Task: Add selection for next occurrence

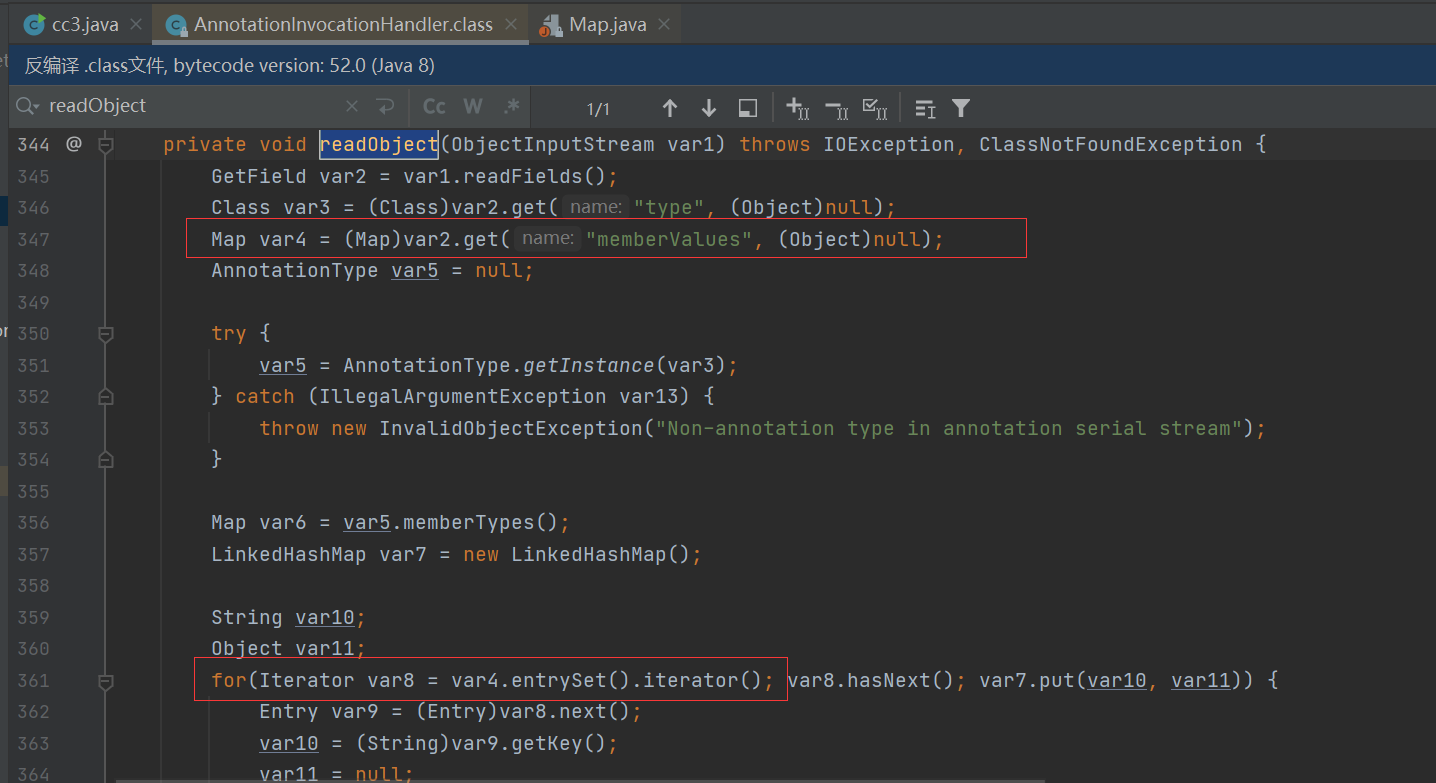Action: pyautogui.click(x=797, y=108)
